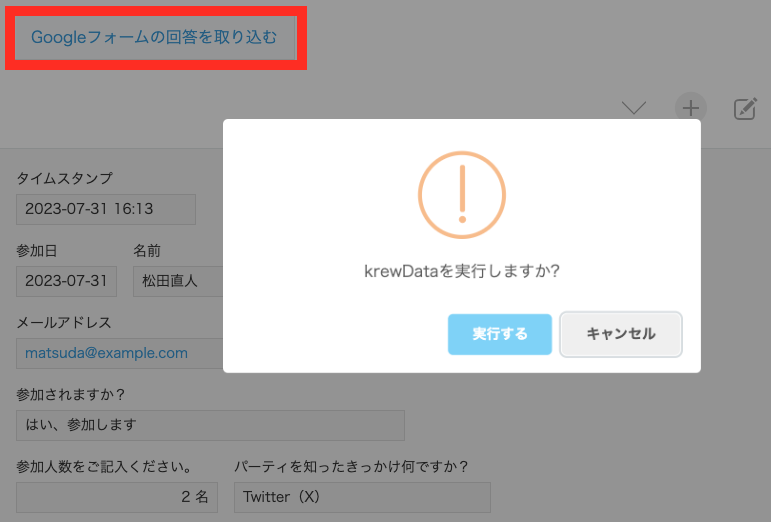The width and height of the screenshot is (771, 522).
Task: Click the メールアドレス field label
Action: coord(64,322)
